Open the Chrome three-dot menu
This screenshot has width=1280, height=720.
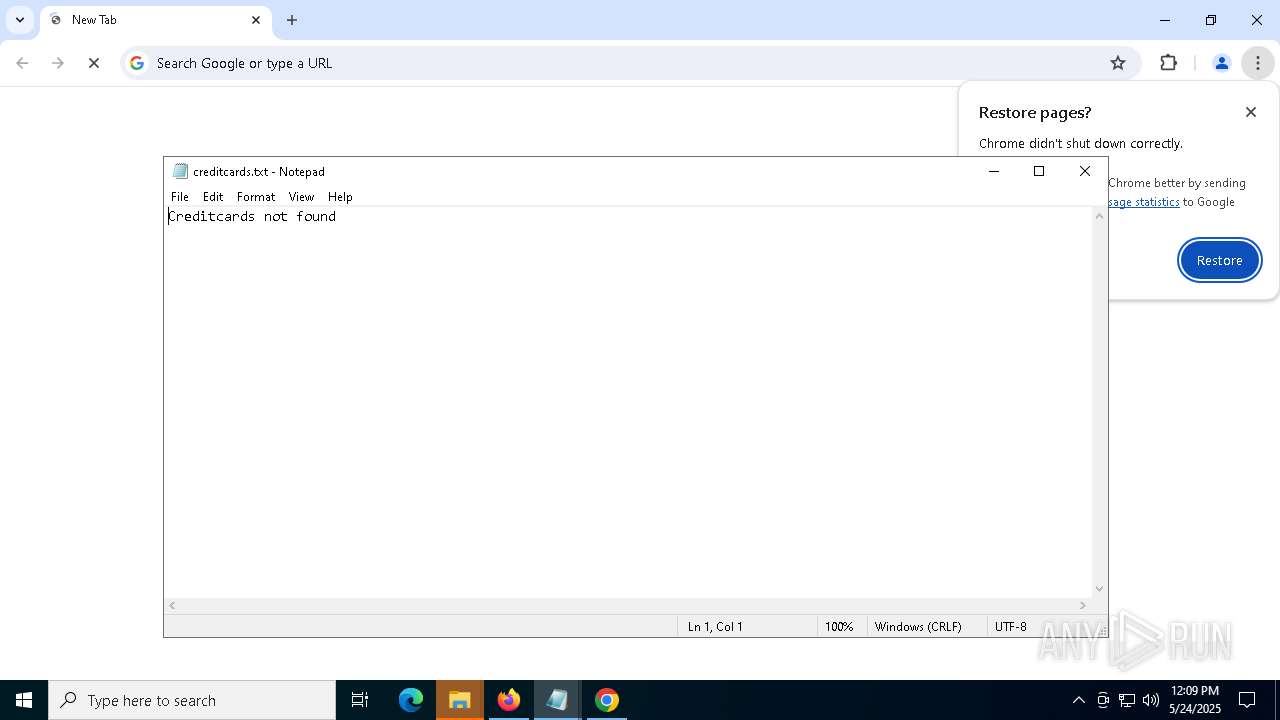[1258, 63]
